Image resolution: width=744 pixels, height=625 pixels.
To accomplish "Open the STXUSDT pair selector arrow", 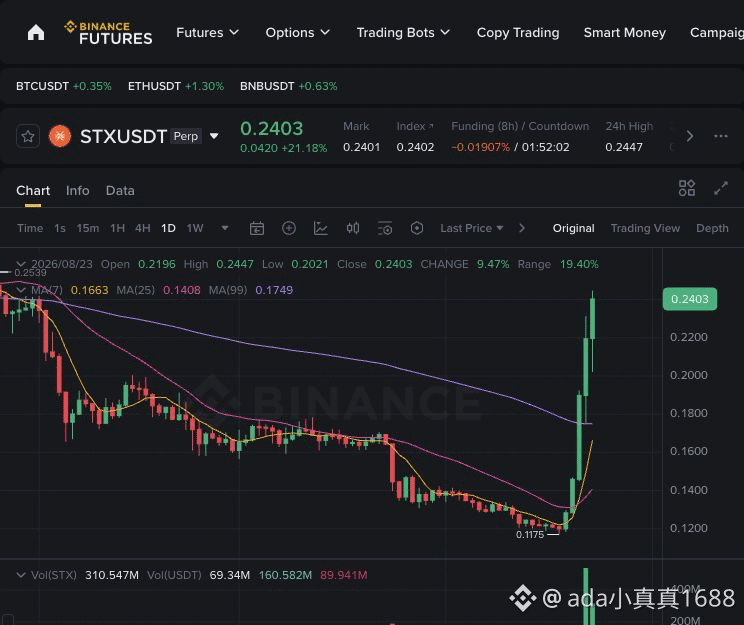I will (214, 137).
